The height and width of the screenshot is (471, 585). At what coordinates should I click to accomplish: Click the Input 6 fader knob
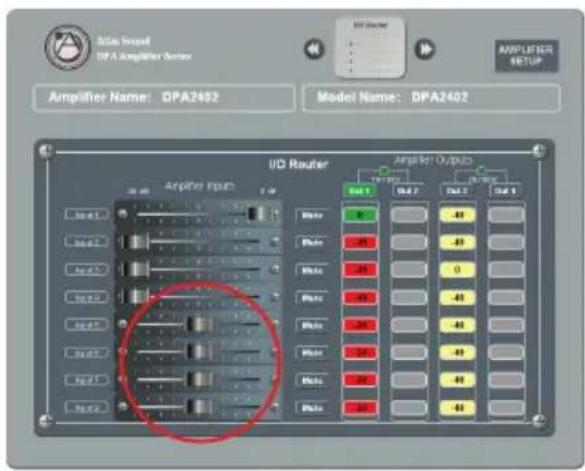click(200, 352)
